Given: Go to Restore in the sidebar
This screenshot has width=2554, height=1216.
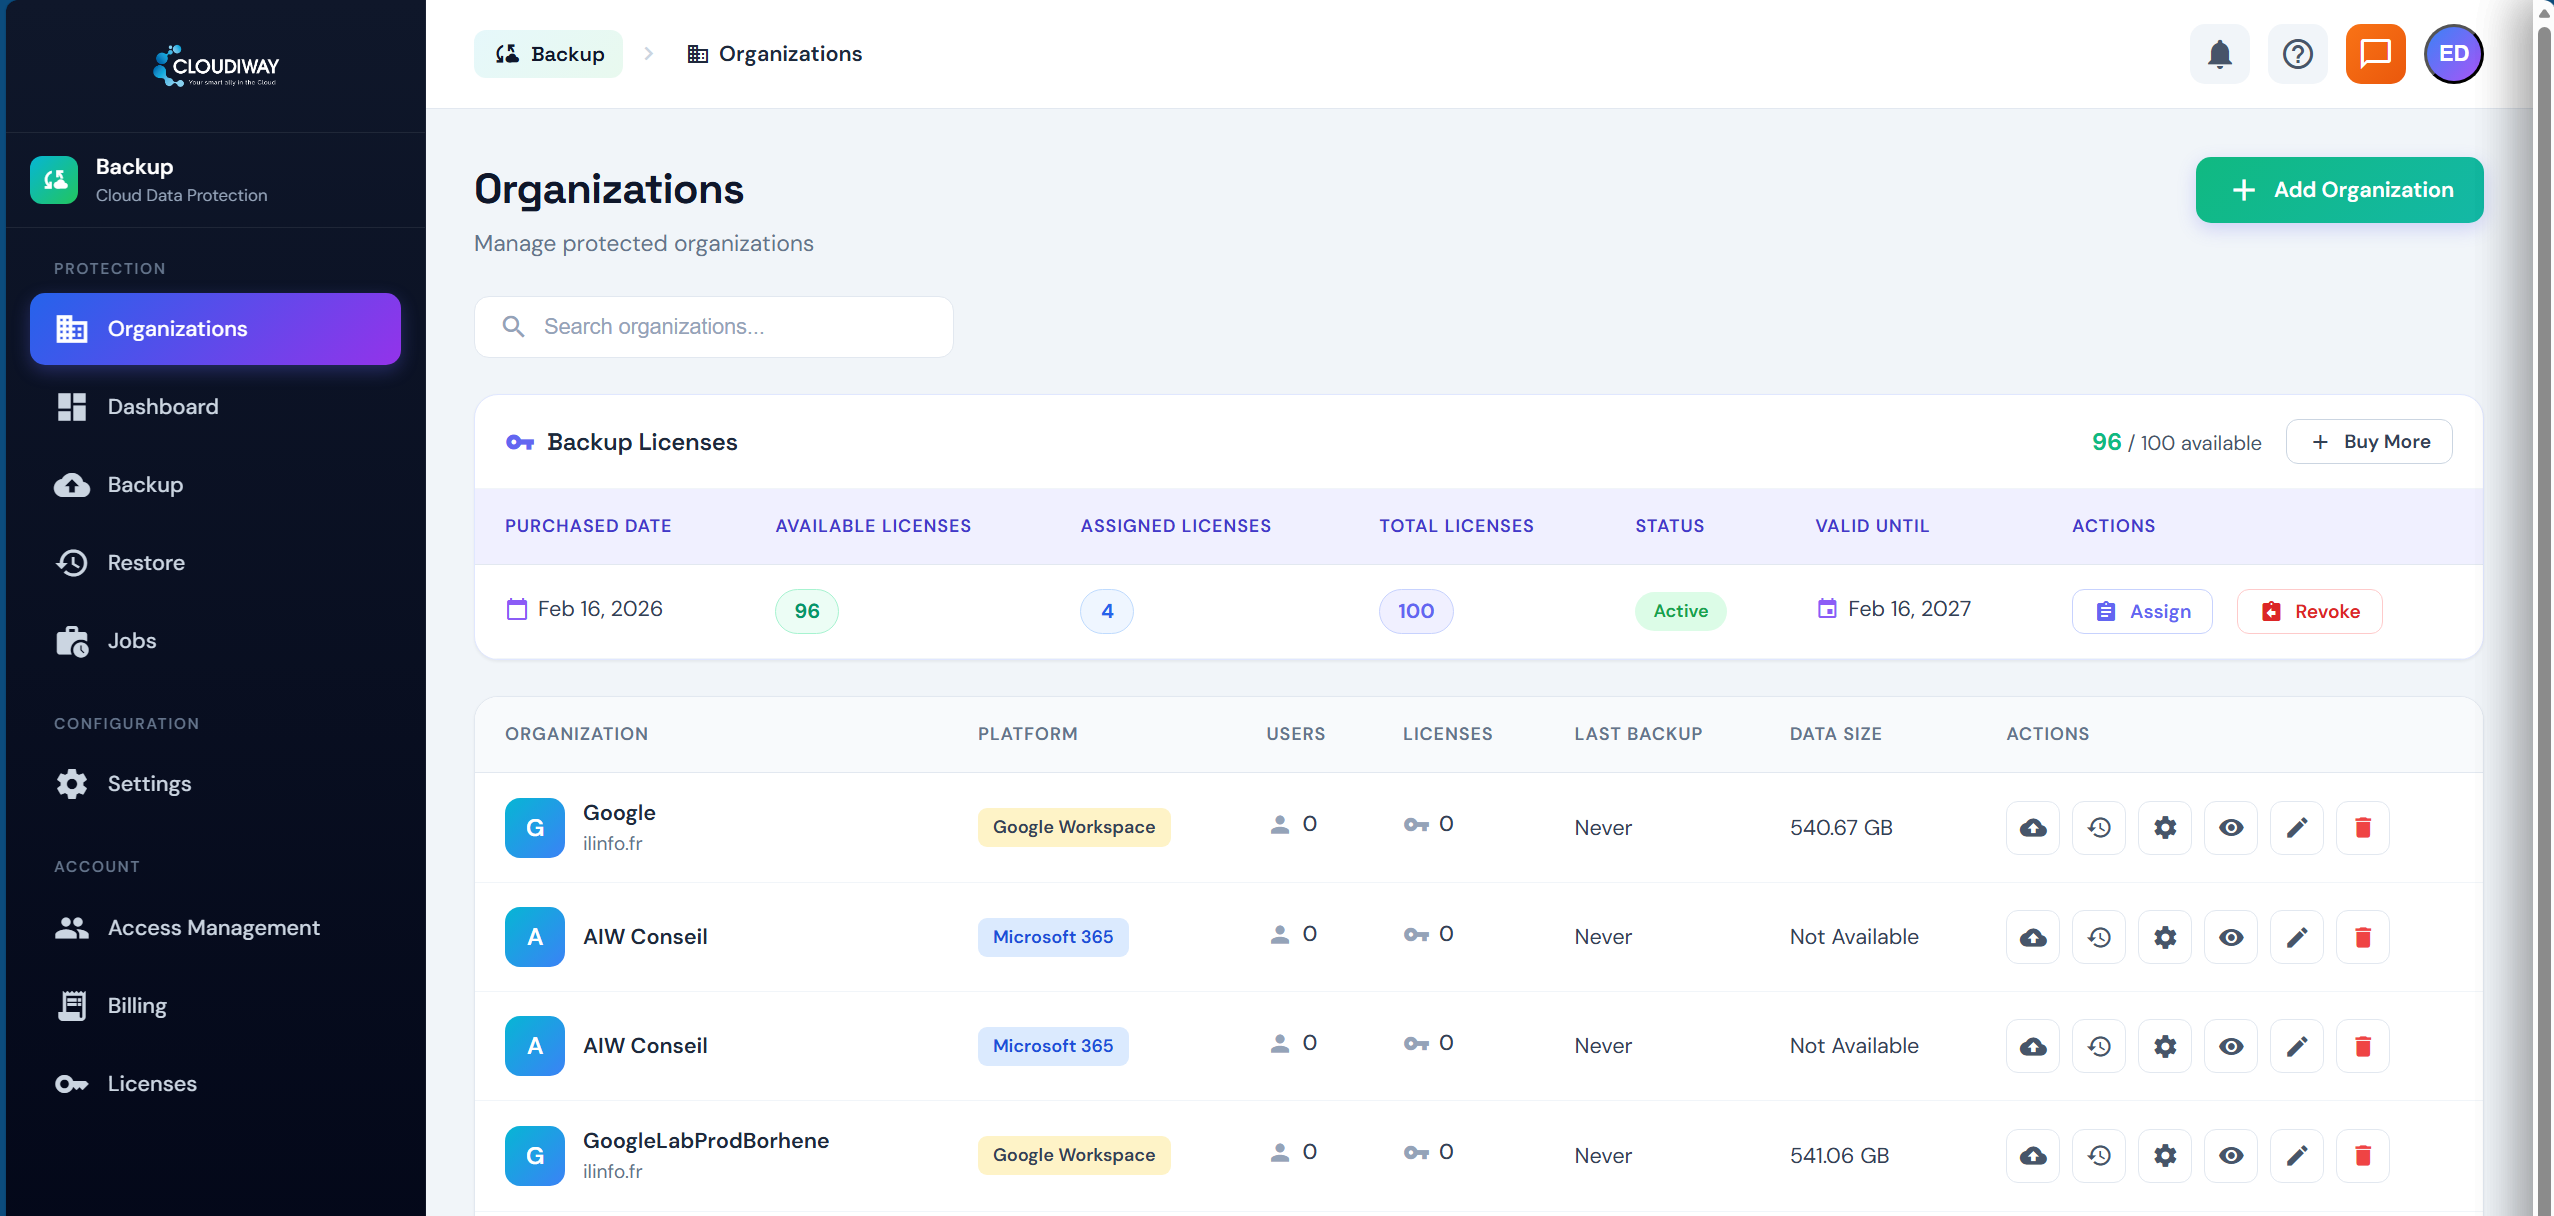Looking at the screenshot, I should pyautogui.click(x=215, y=563).
